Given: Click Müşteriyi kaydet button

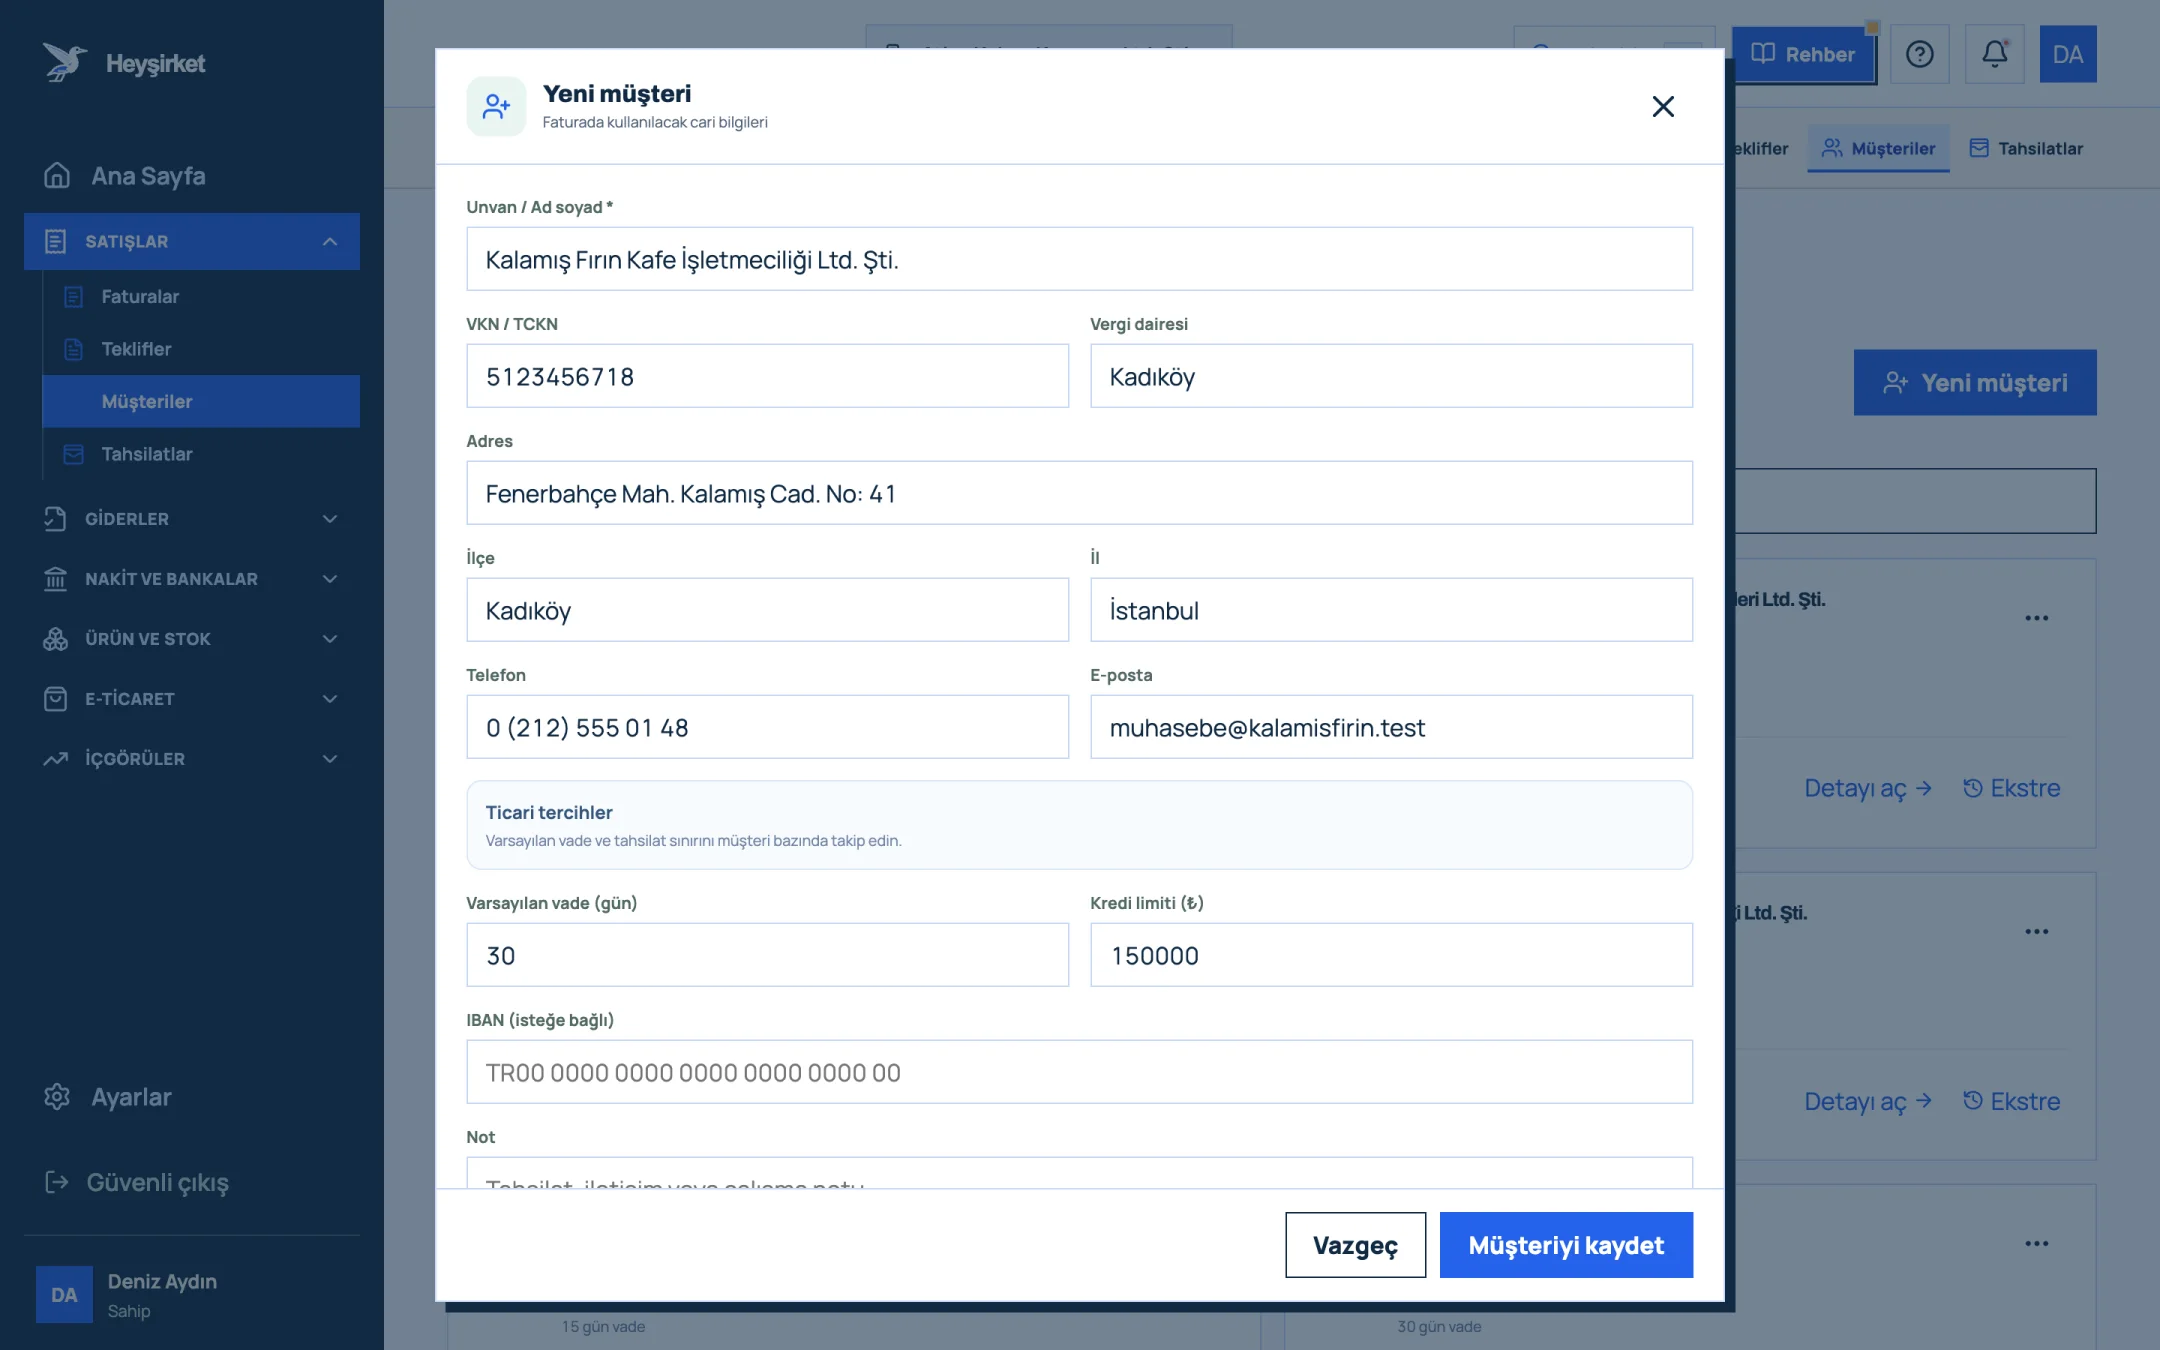Looking at the screenshot, I should (x=1566, y=1245).
